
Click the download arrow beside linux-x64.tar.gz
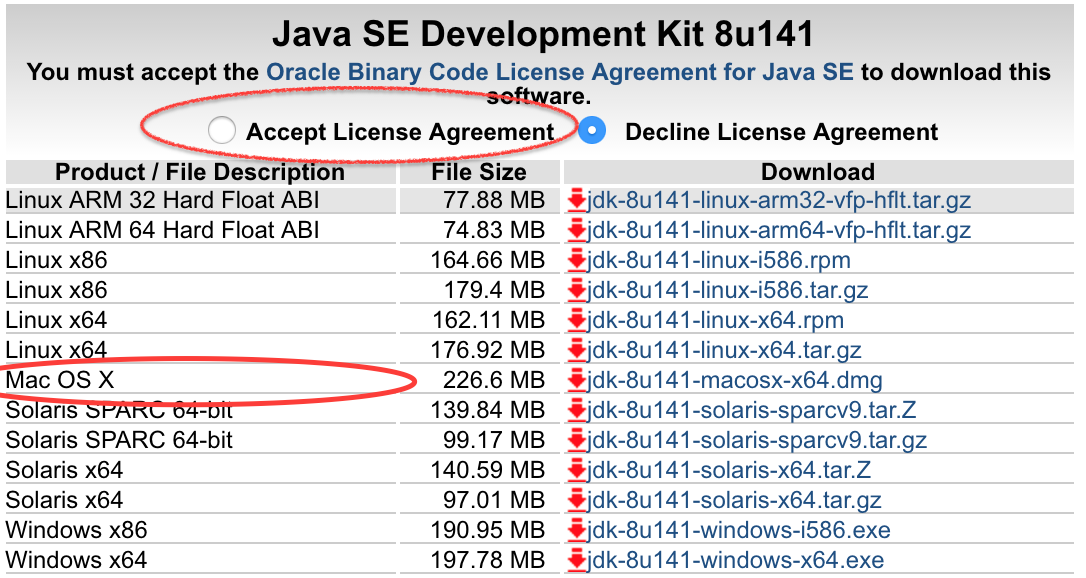[576, 350]
